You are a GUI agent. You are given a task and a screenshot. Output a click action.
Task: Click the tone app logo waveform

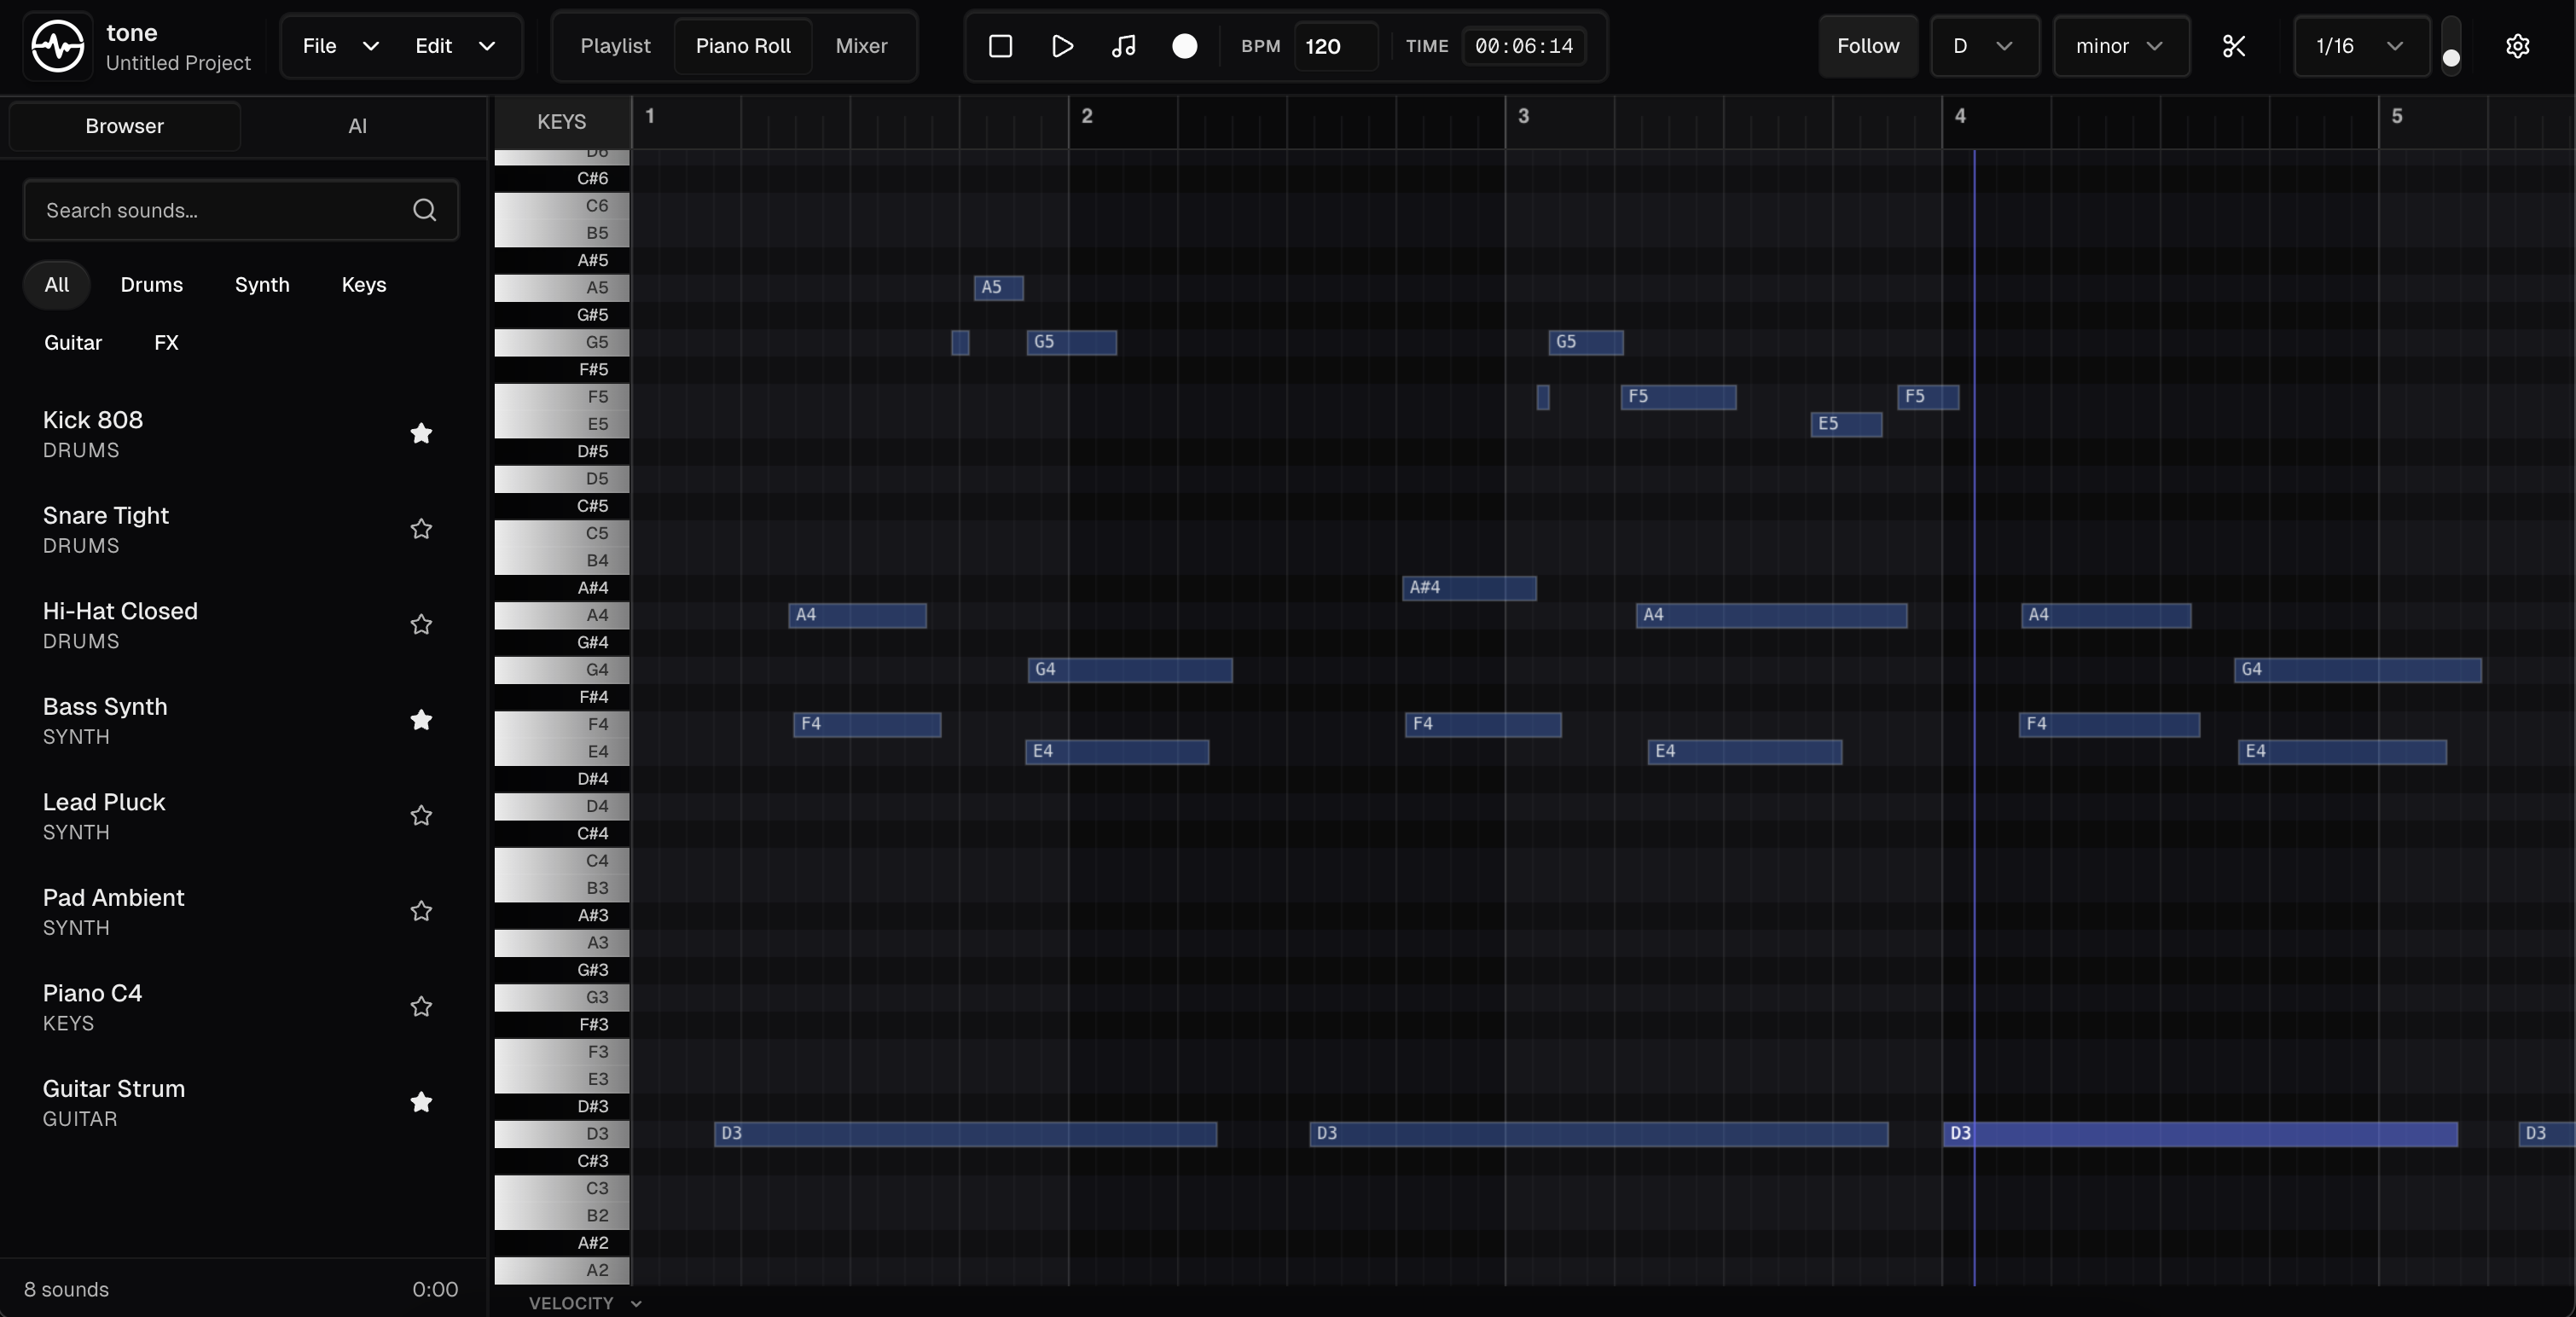(57, 46)
